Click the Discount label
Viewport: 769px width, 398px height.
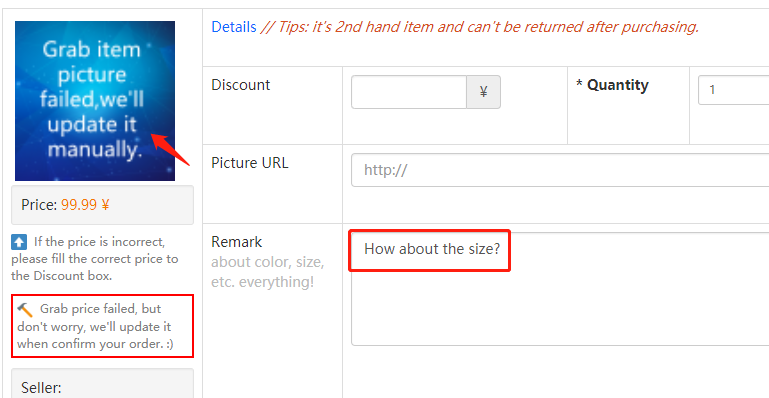click(241, 85)
